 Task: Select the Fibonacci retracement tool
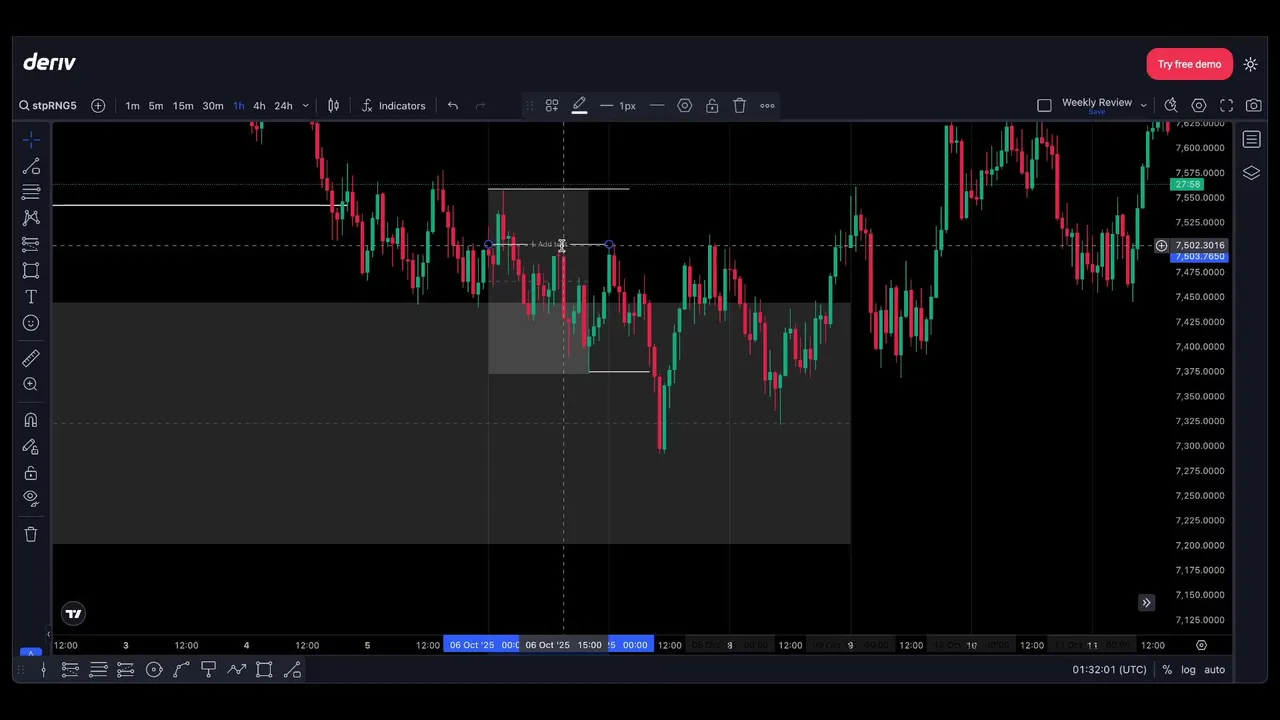(x=31, y=192)
